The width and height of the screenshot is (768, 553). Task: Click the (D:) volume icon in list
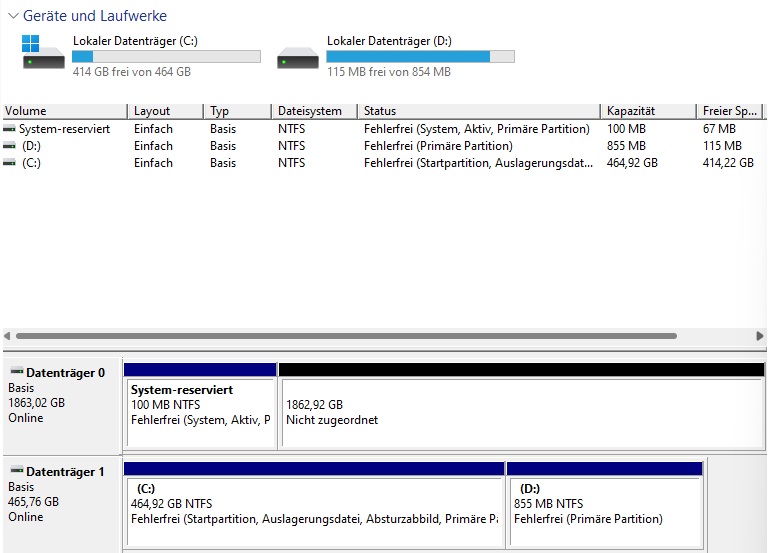pyautogui.click(x=9, y=146)
